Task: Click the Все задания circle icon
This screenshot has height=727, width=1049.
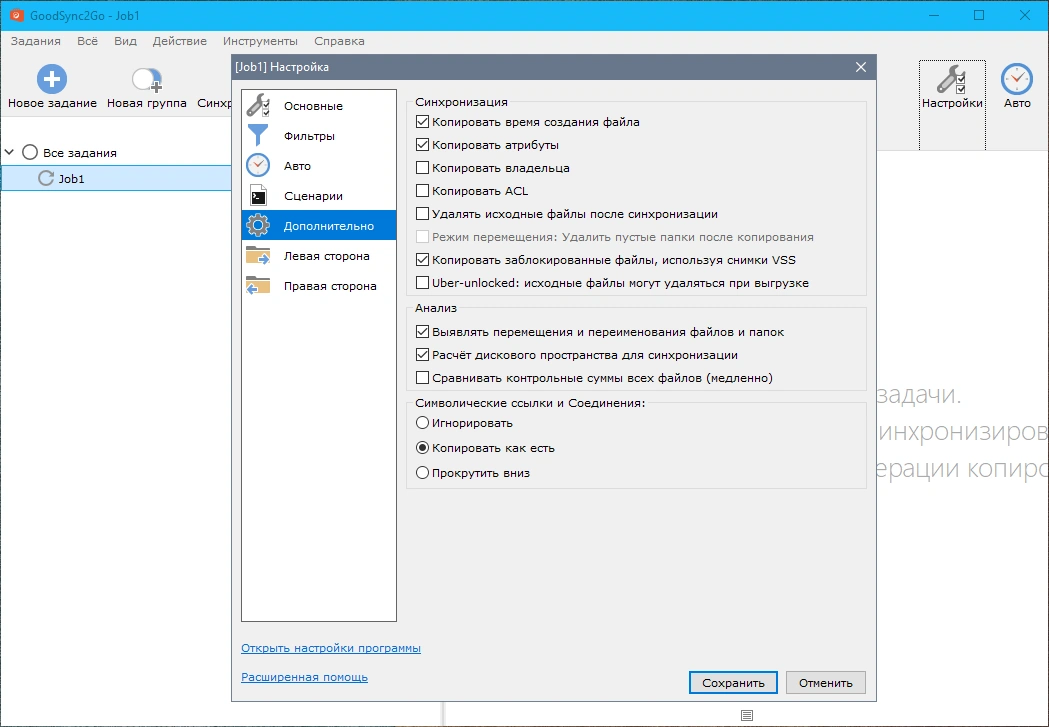Action: pos(29,152)
